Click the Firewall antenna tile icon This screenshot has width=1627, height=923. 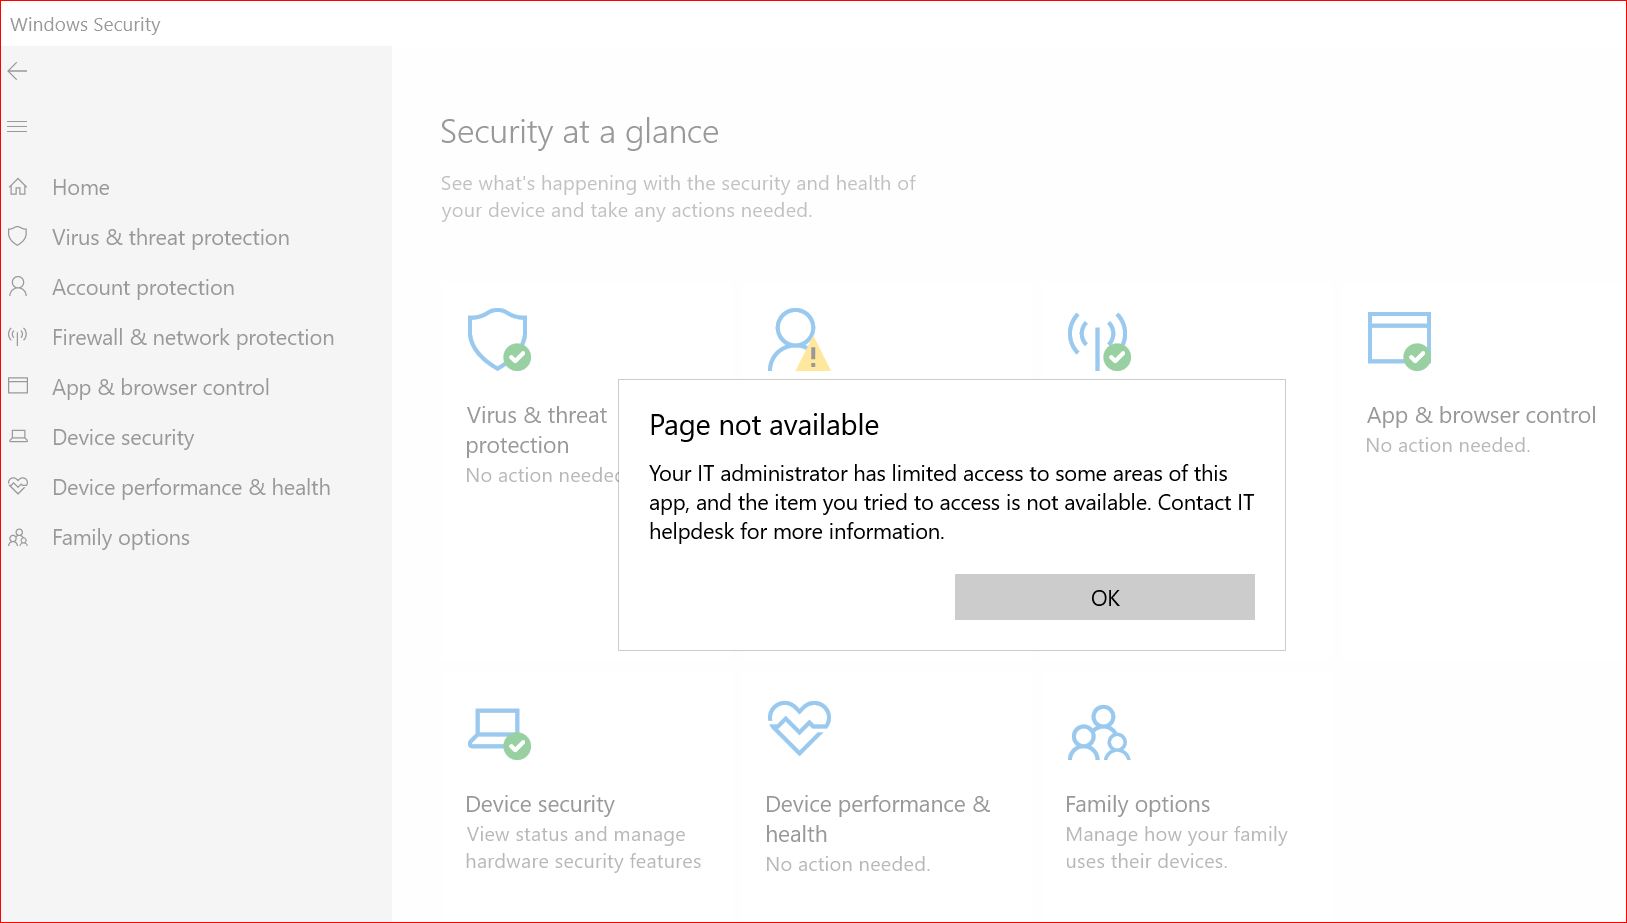1098,339
